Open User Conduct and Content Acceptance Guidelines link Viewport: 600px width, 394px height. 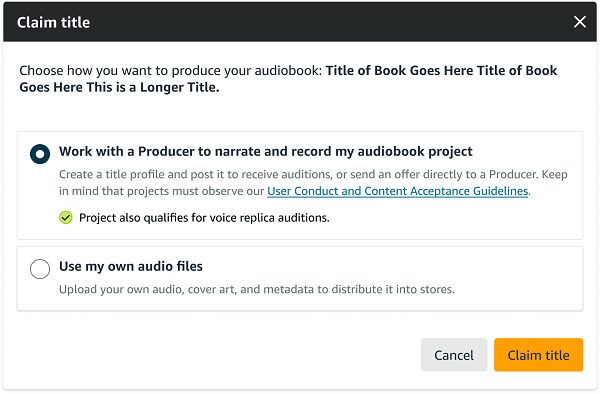(x=398, y=191)
